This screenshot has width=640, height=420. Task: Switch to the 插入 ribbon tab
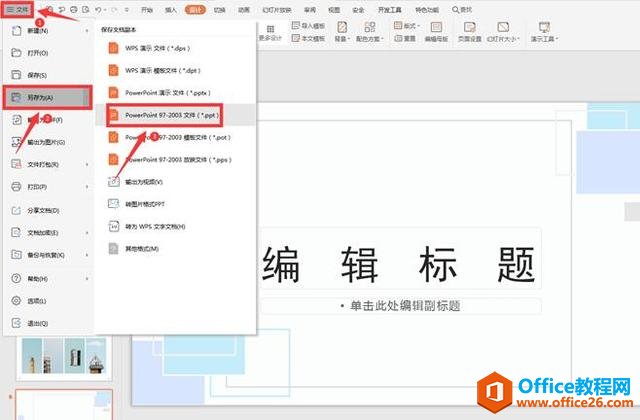171,9
